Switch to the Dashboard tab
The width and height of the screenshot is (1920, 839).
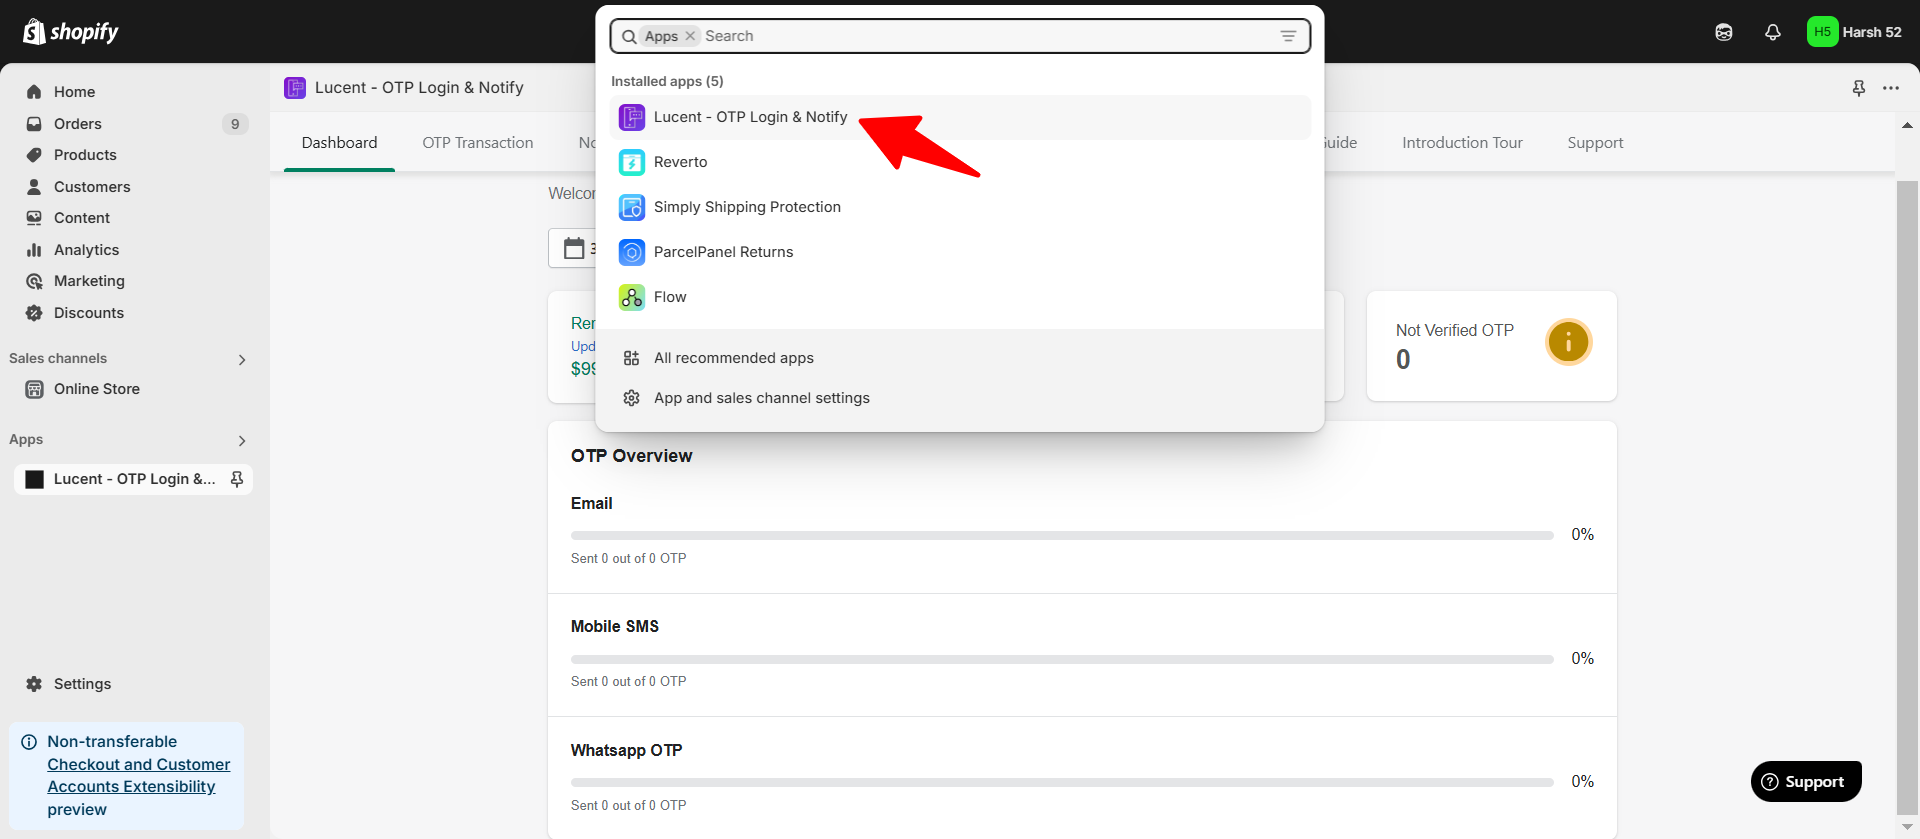[x=339, y=143]
